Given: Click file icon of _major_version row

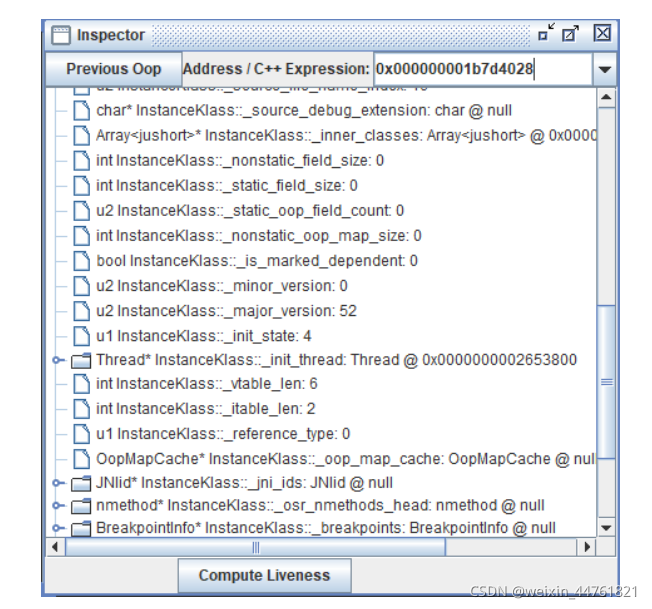Looking at the screenshot, I should tap(81, 311).
